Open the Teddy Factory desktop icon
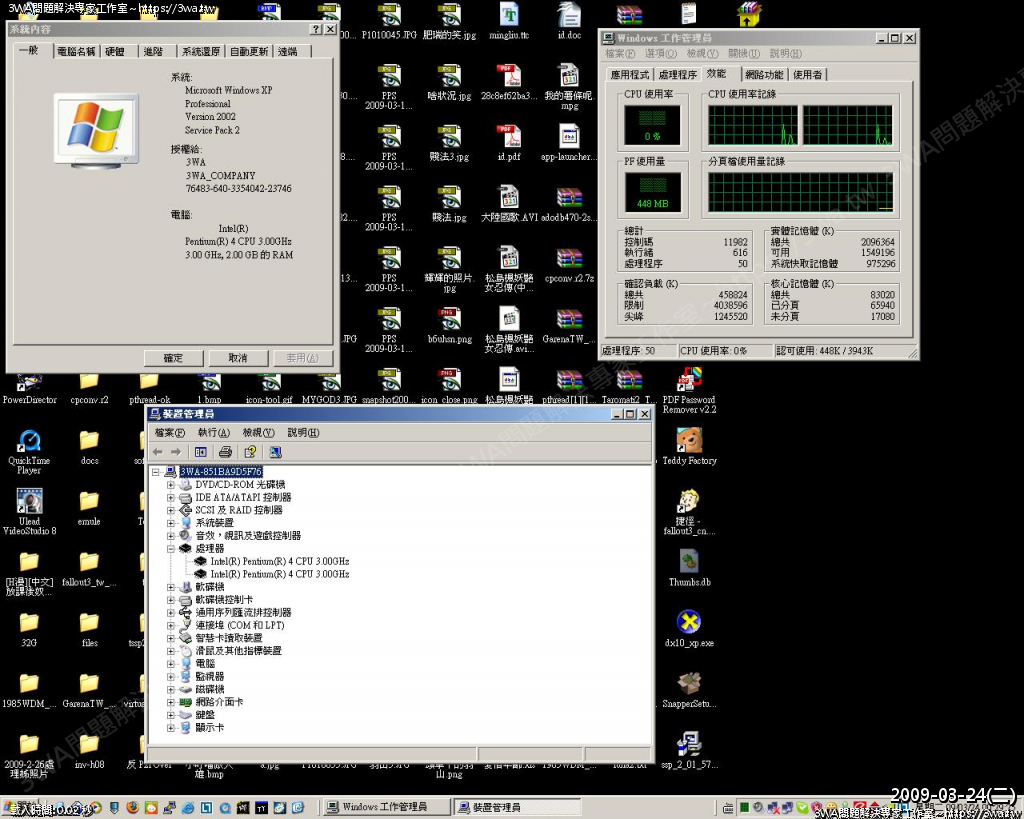The width and height of the screenshot is (1024, 819). pos(689,440)
